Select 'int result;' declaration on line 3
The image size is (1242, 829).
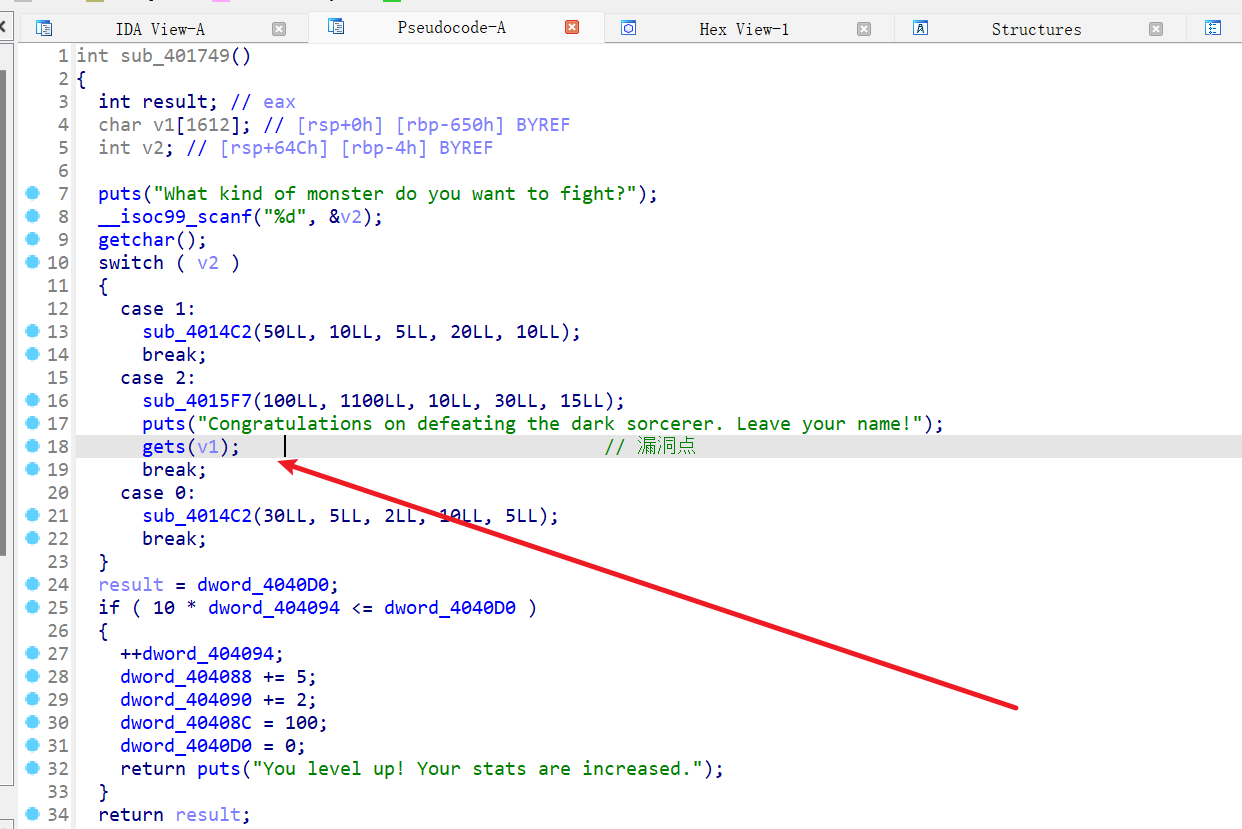tap(157, 101)
